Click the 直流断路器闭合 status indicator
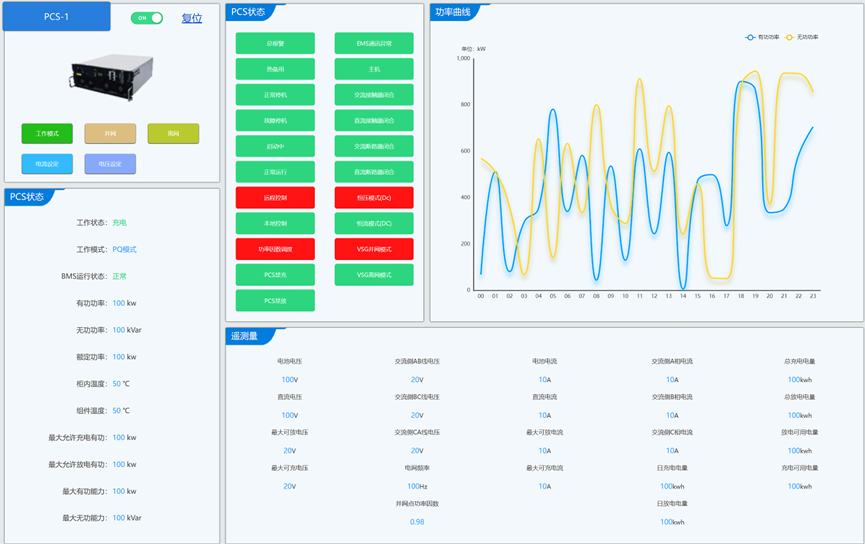This screenshot has height=544, width=865. point(374,172)
